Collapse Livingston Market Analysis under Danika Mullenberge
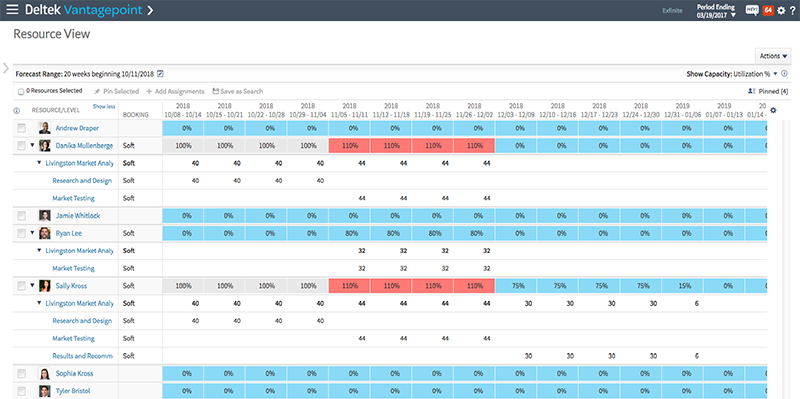 pyautogui.click(x=39, y=163)
